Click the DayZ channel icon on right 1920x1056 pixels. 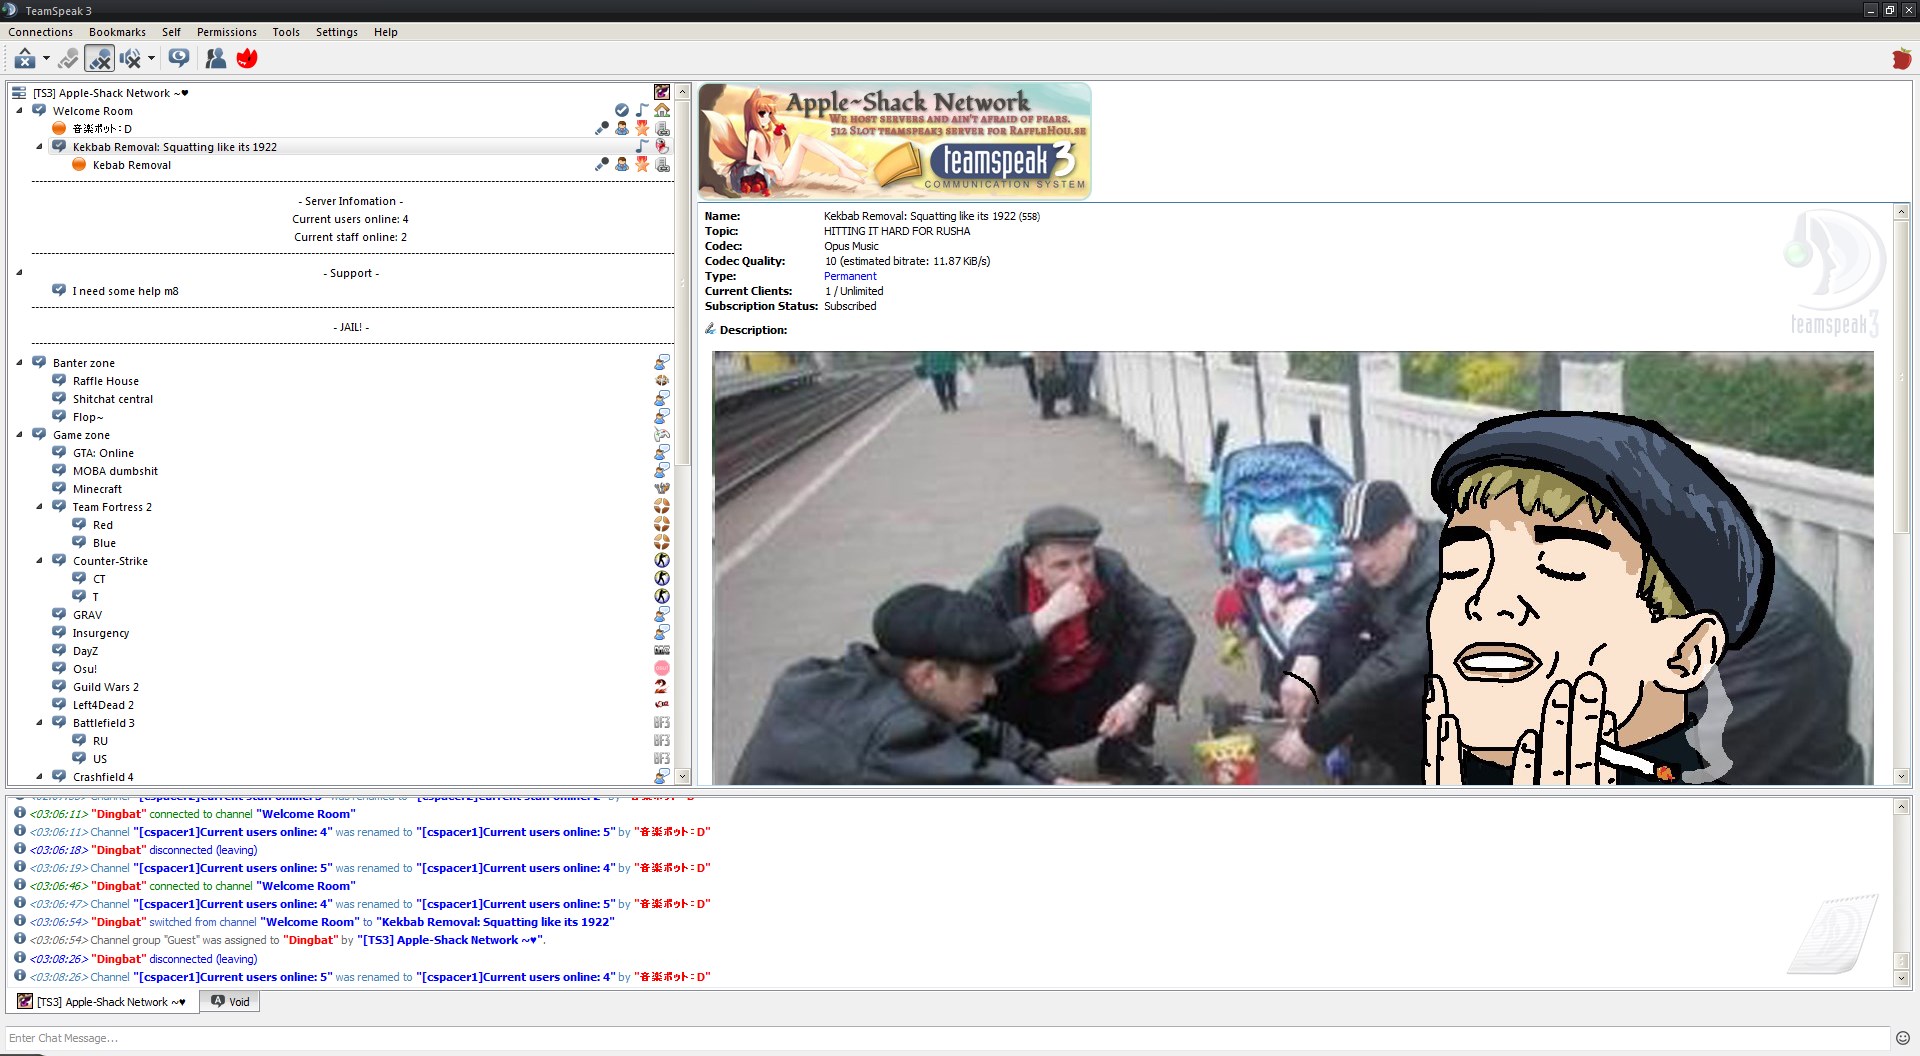(662, 650)
